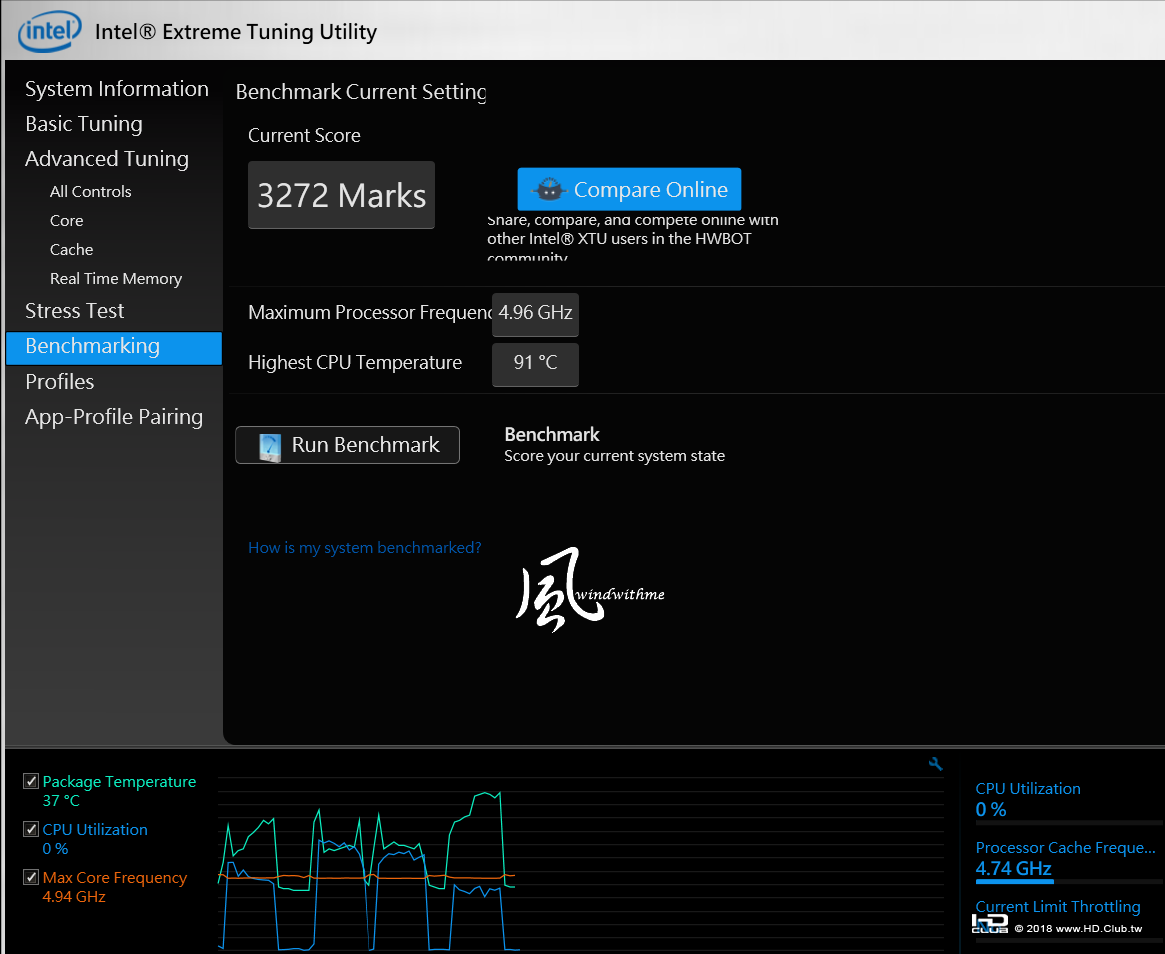Image resolution: width=1165 pixels, height=954 pixels.
Task: Open Core tuning sub-item
Action: point(66,221)
